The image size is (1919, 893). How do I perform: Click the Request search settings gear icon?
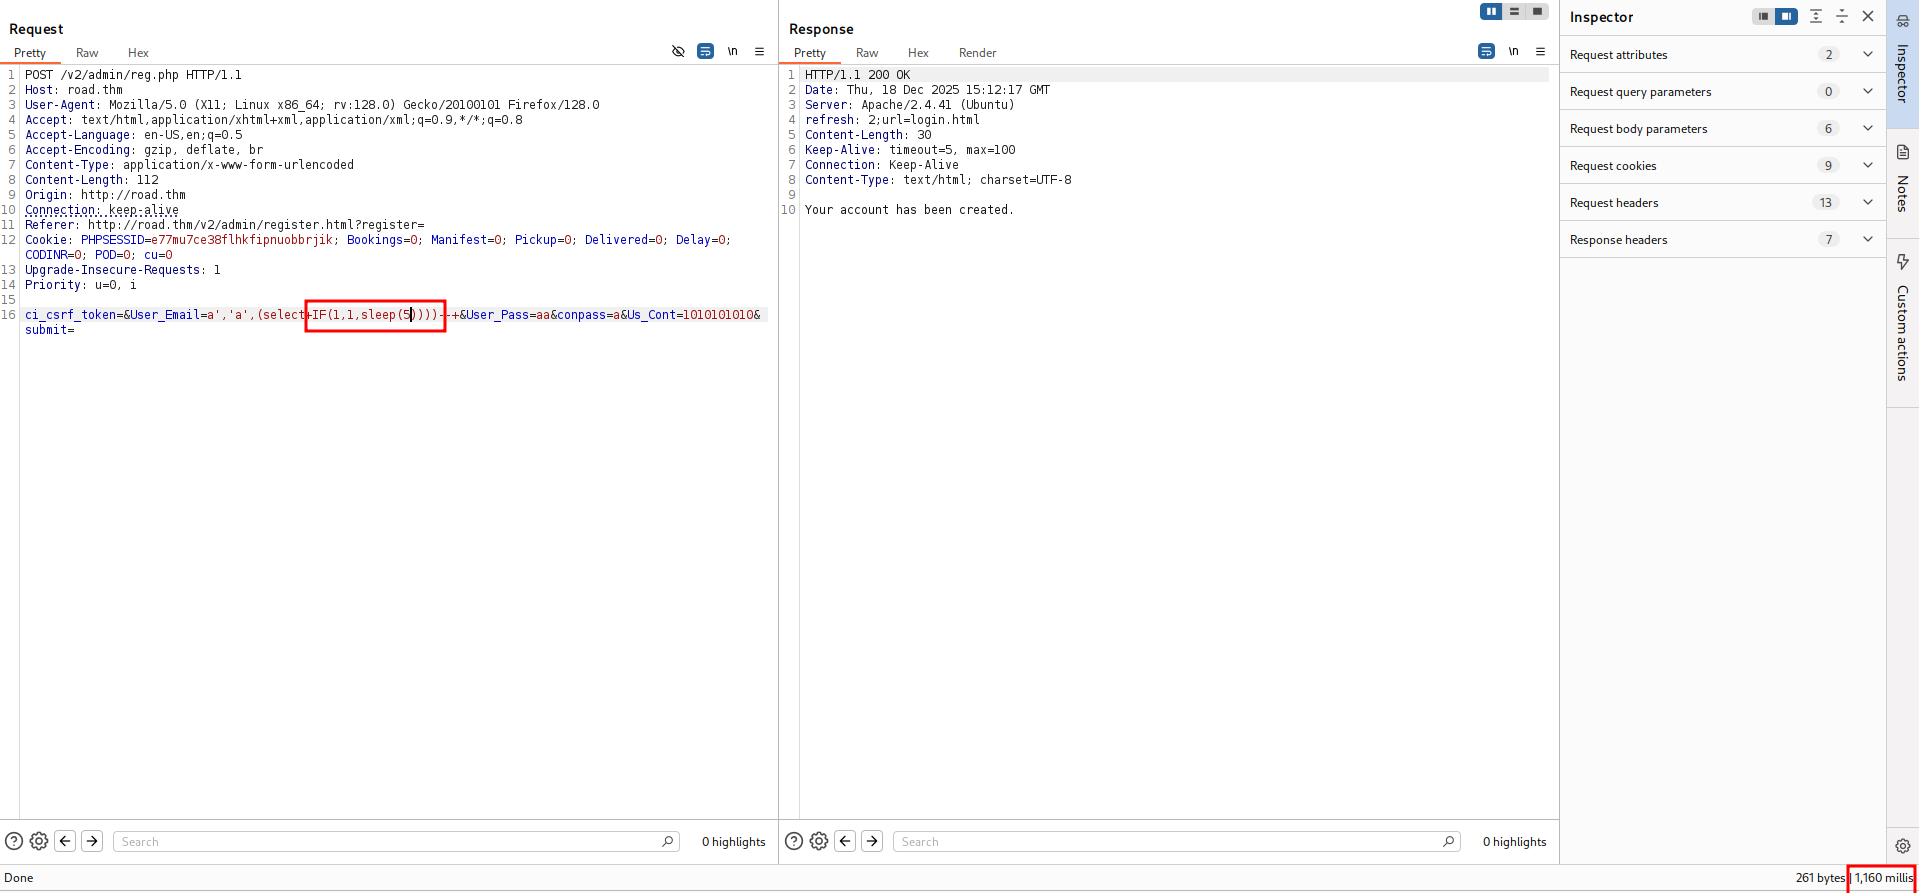click(x=39, y=842)
